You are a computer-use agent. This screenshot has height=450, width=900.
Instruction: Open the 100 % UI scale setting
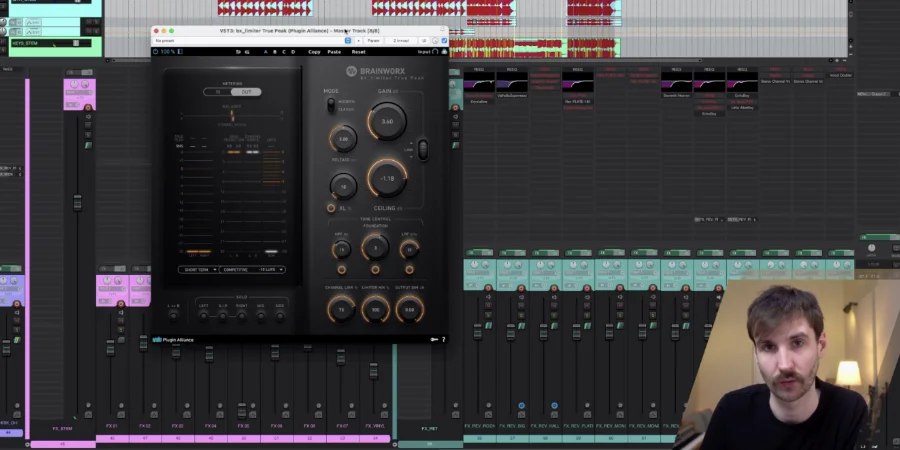[168, 52]
